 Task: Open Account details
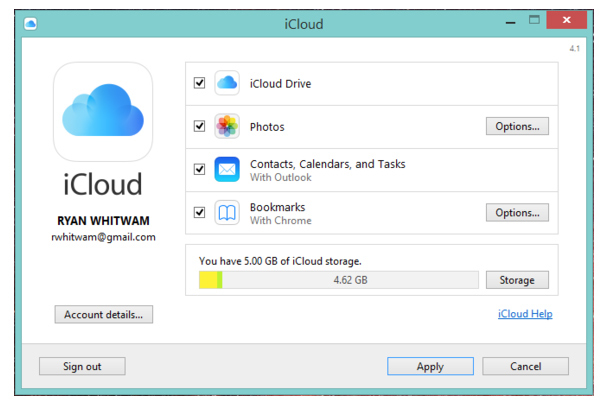pos(103,314)
